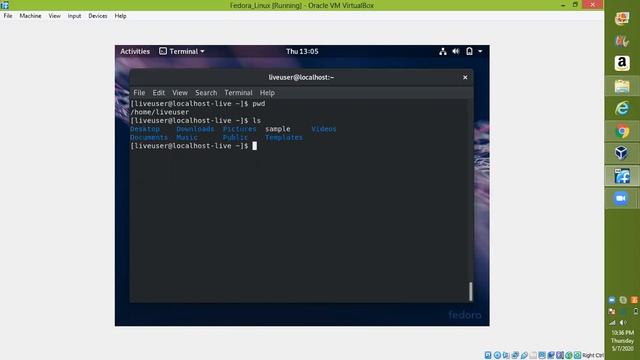Click 'Music' in the ls output
640x360 pixels.
[x=187, y=138]
